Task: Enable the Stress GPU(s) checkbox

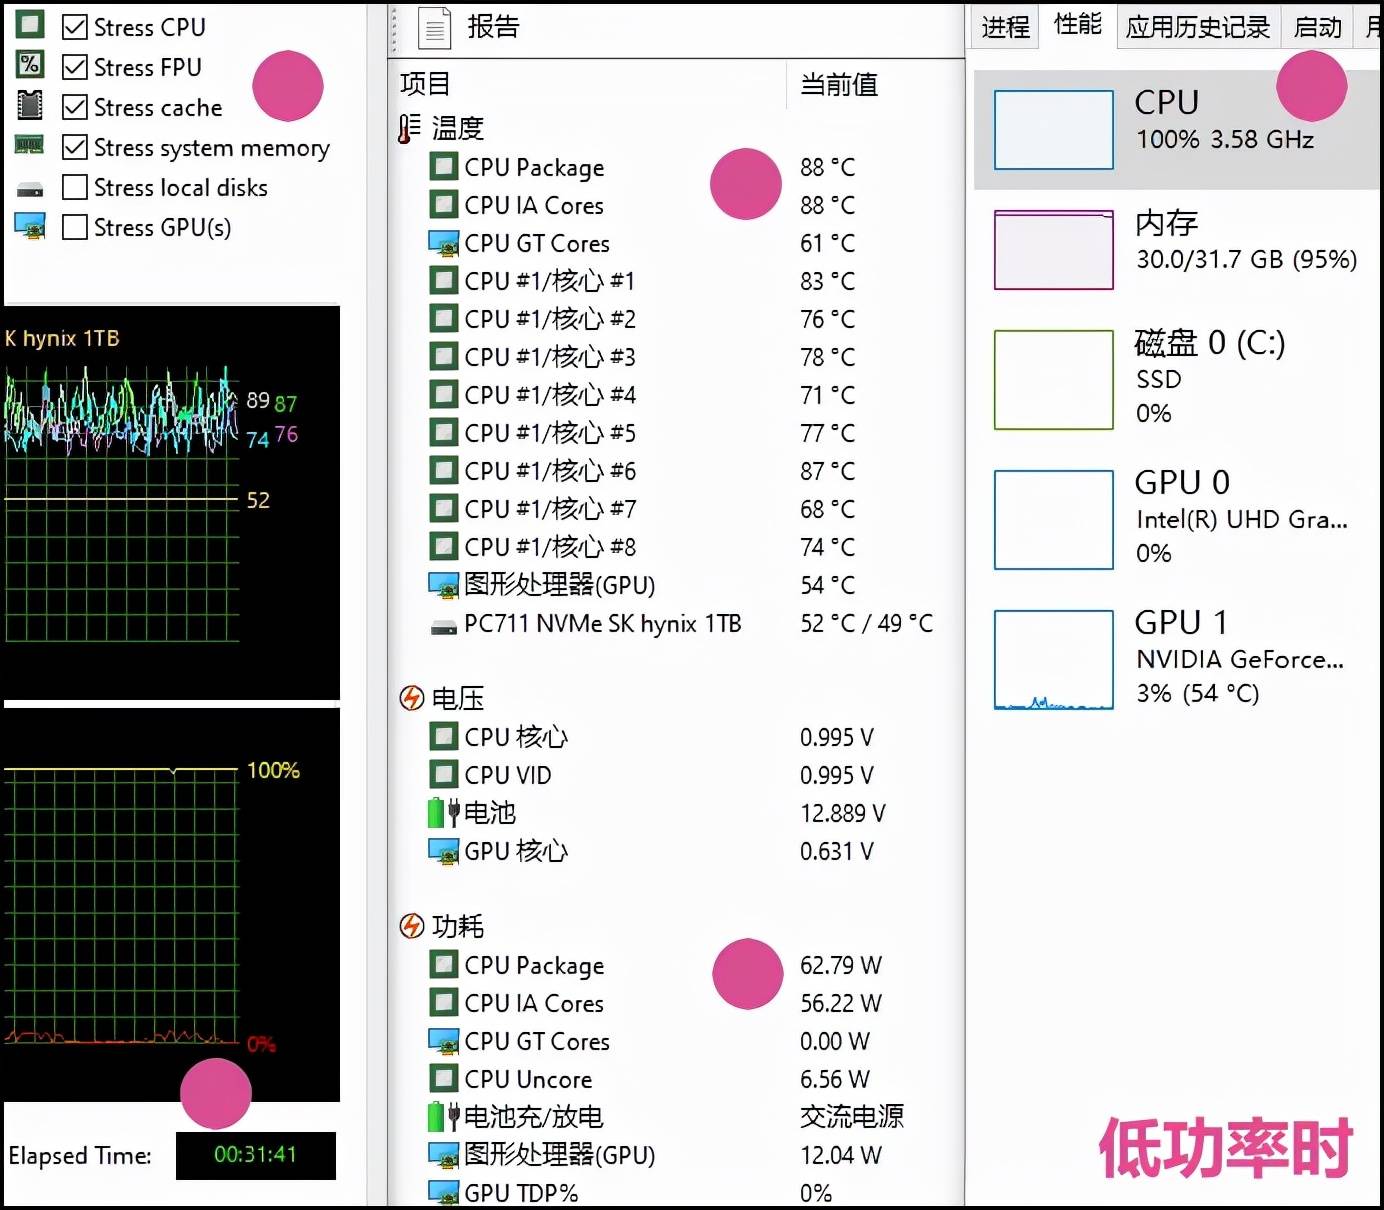Action: coord(74,227)
